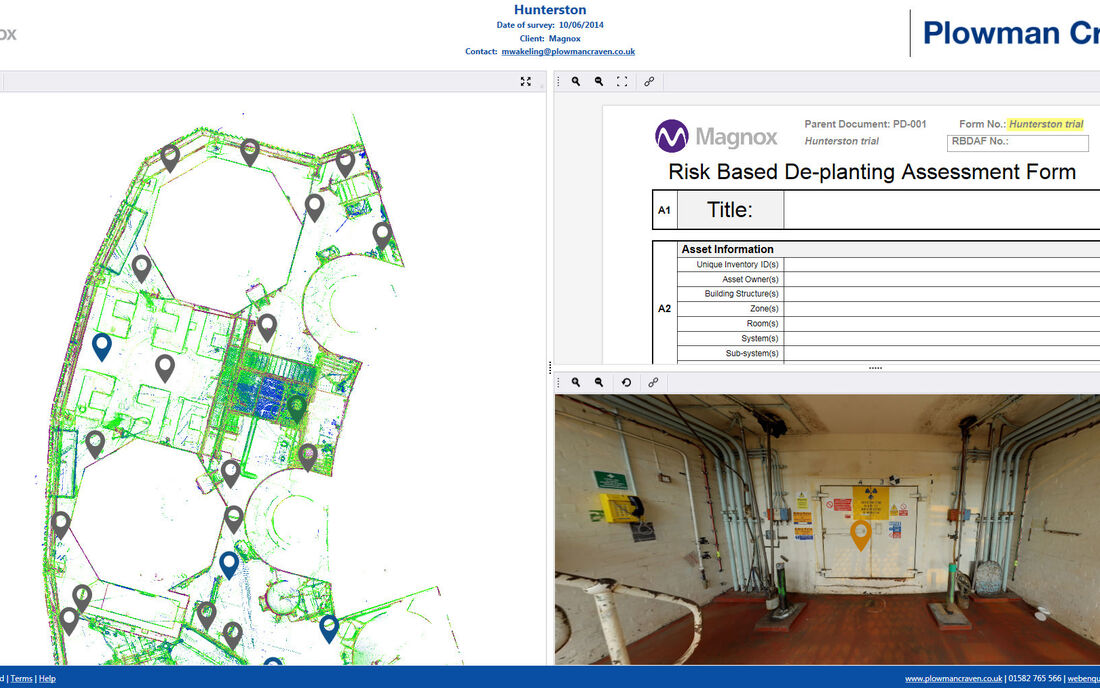Grab the horizontal splitter between document and photo

tap(875, 368)
